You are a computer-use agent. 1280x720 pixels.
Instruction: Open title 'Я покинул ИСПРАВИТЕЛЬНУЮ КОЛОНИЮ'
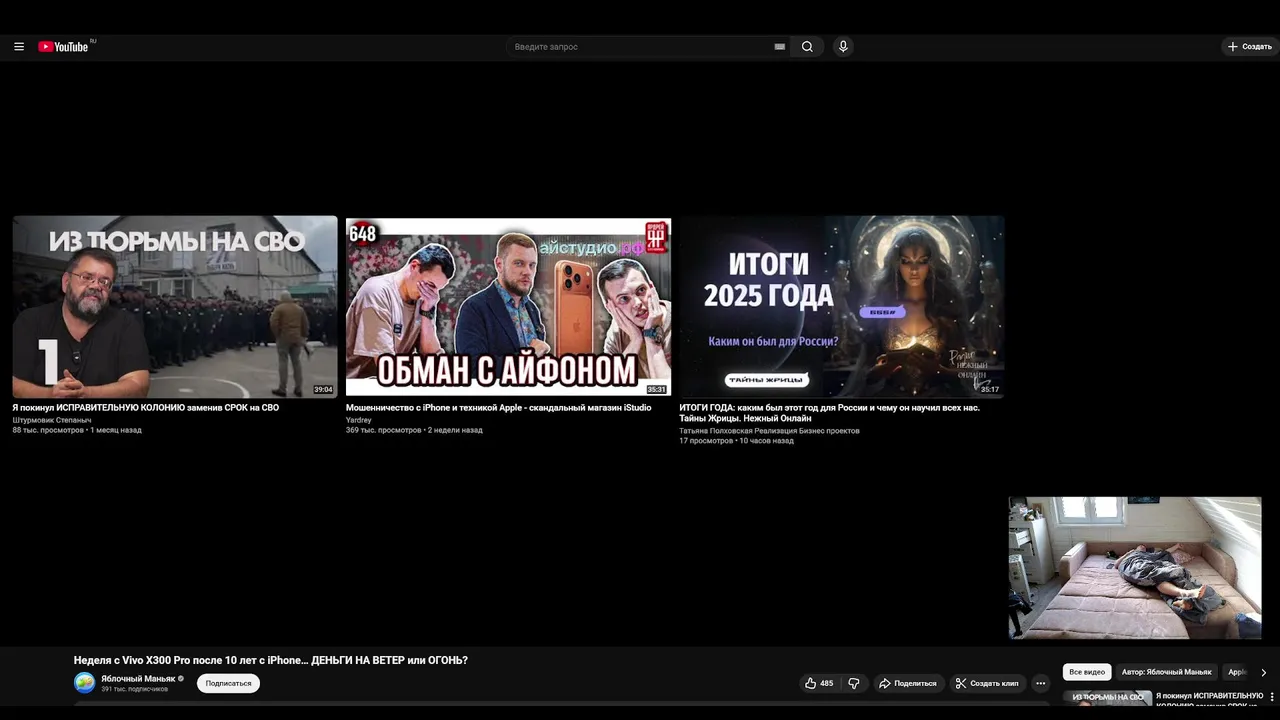click(x=145, y=408)
